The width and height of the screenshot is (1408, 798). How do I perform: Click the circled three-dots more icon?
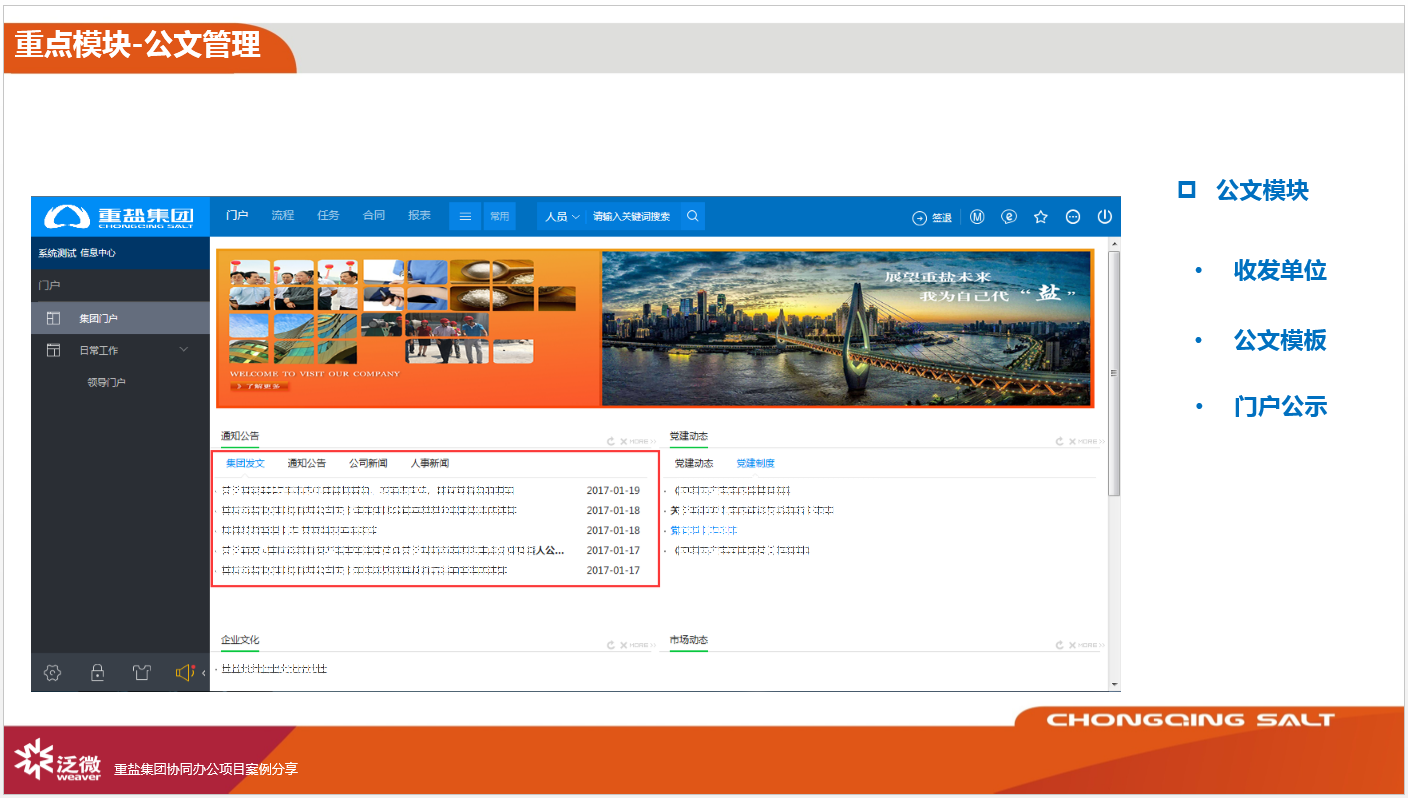1073,217
